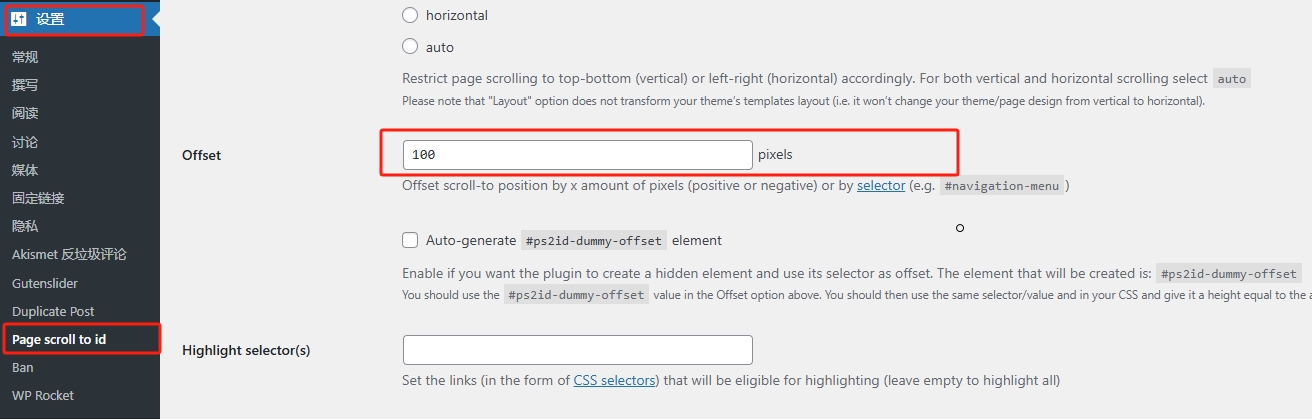Click the Offset pixels input field
The width and height of the screenshot is (1312, 419).
tap(577, 155)
